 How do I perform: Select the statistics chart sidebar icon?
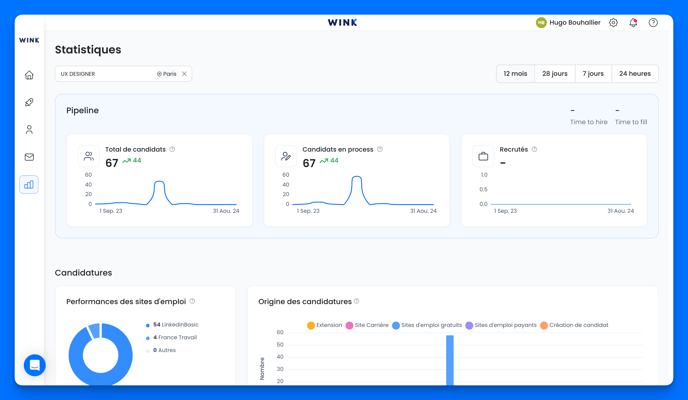29,184
